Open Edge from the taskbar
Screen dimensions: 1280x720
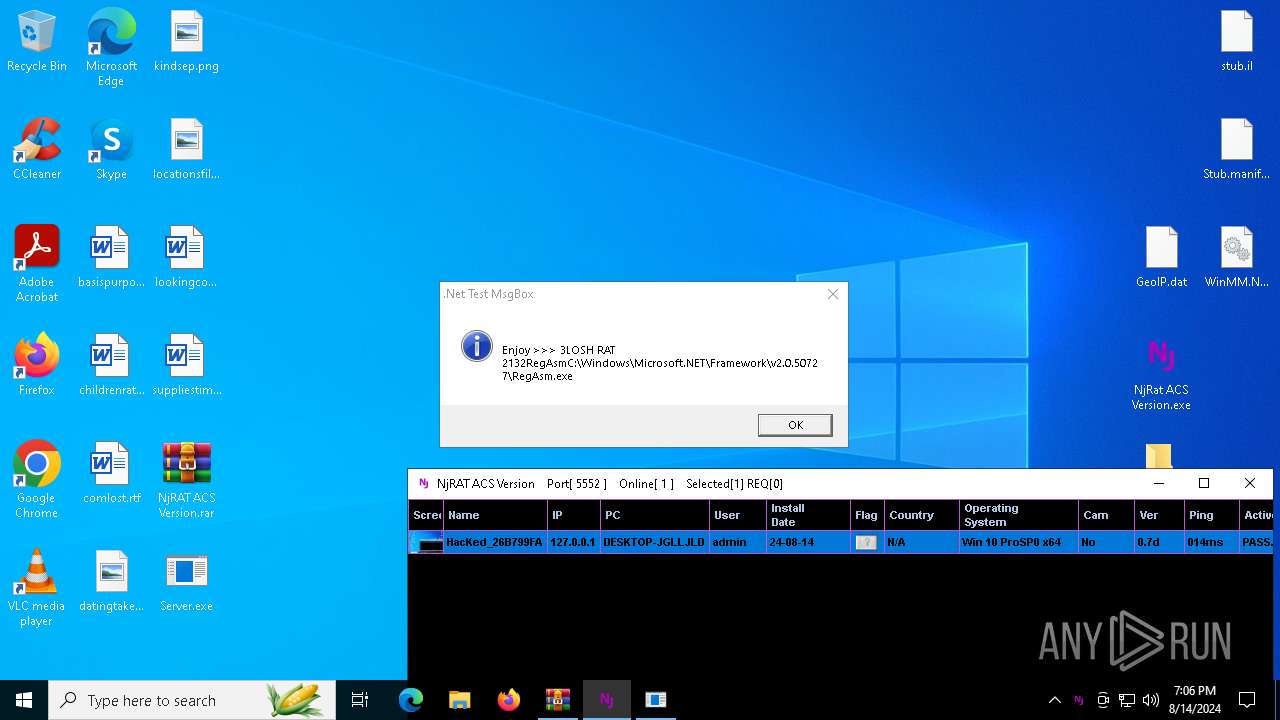point(411,700)
